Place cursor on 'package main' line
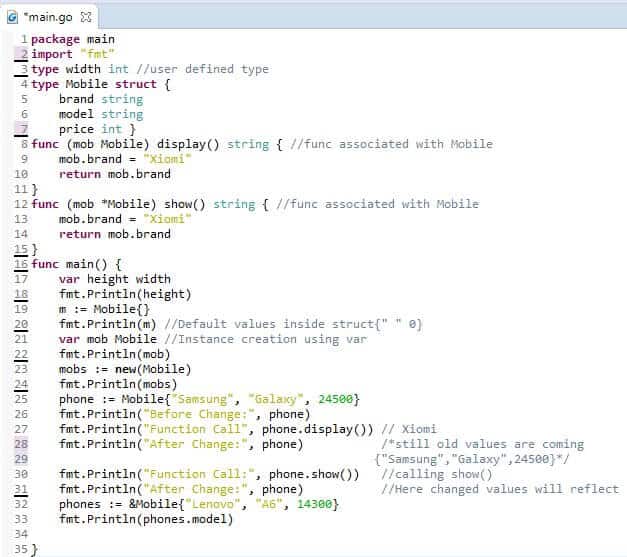The height and width of the screenshot is (557, 627). tap(73, 39)
